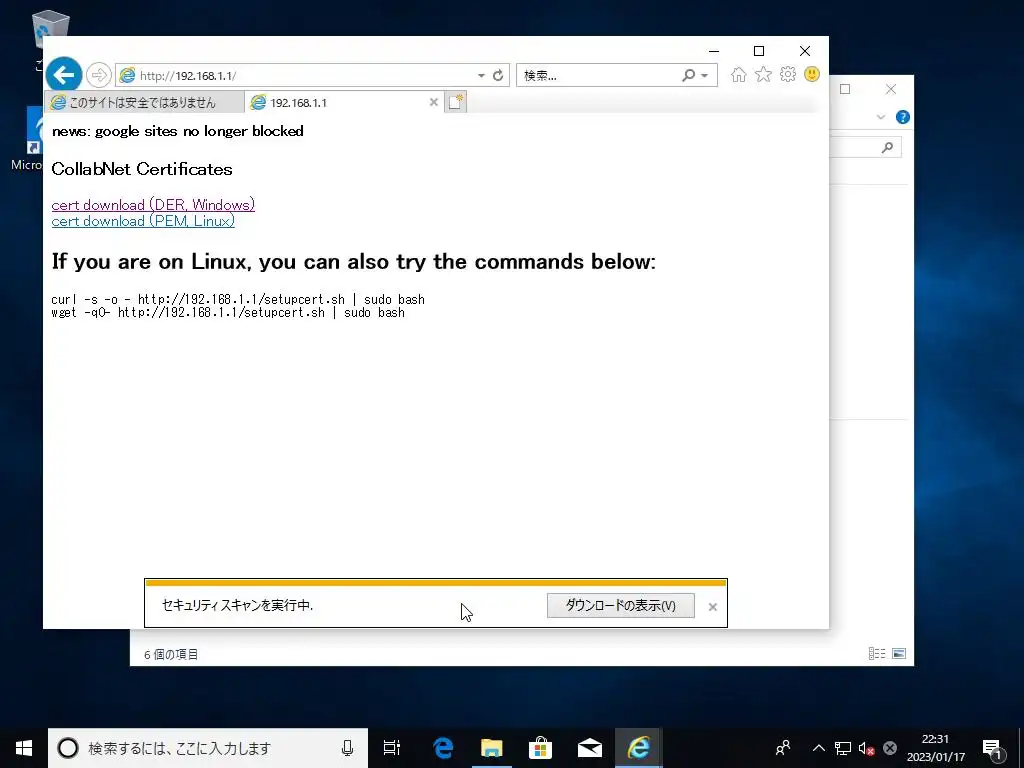
Task: Go back with the blue back arrow
Action: (64, 75)
